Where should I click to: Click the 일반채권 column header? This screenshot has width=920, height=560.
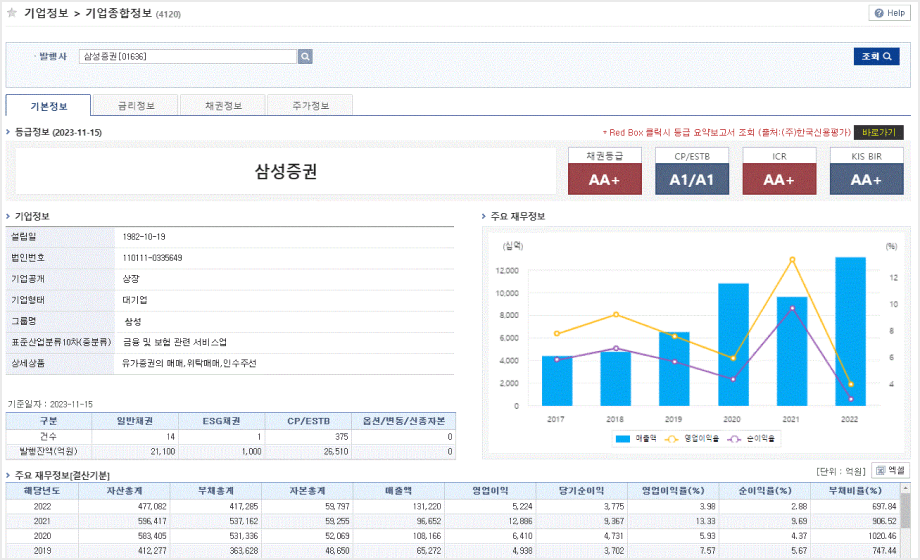pyautogui.click(x=135, y=421)
